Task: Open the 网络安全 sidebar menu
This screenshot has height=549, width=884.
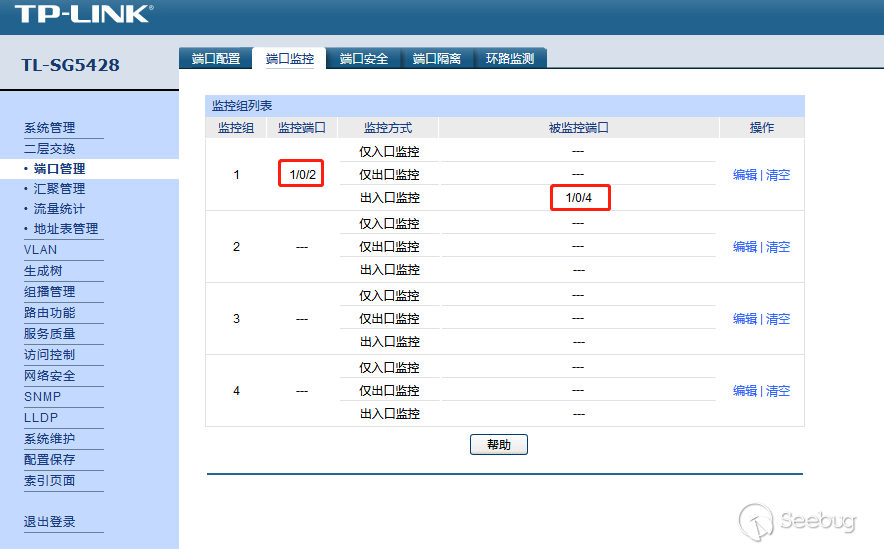Action: [x=50, y=376]
